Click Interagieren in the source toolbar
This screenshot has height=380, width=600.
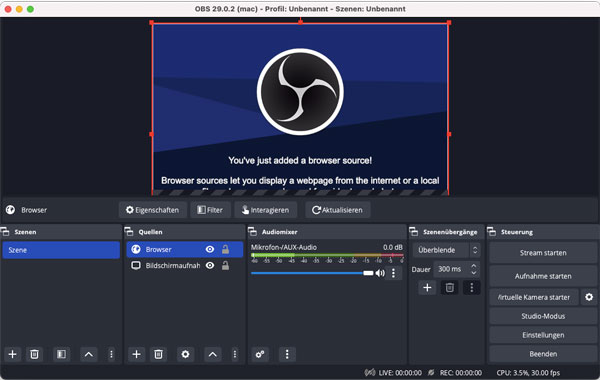coord(265,210)
